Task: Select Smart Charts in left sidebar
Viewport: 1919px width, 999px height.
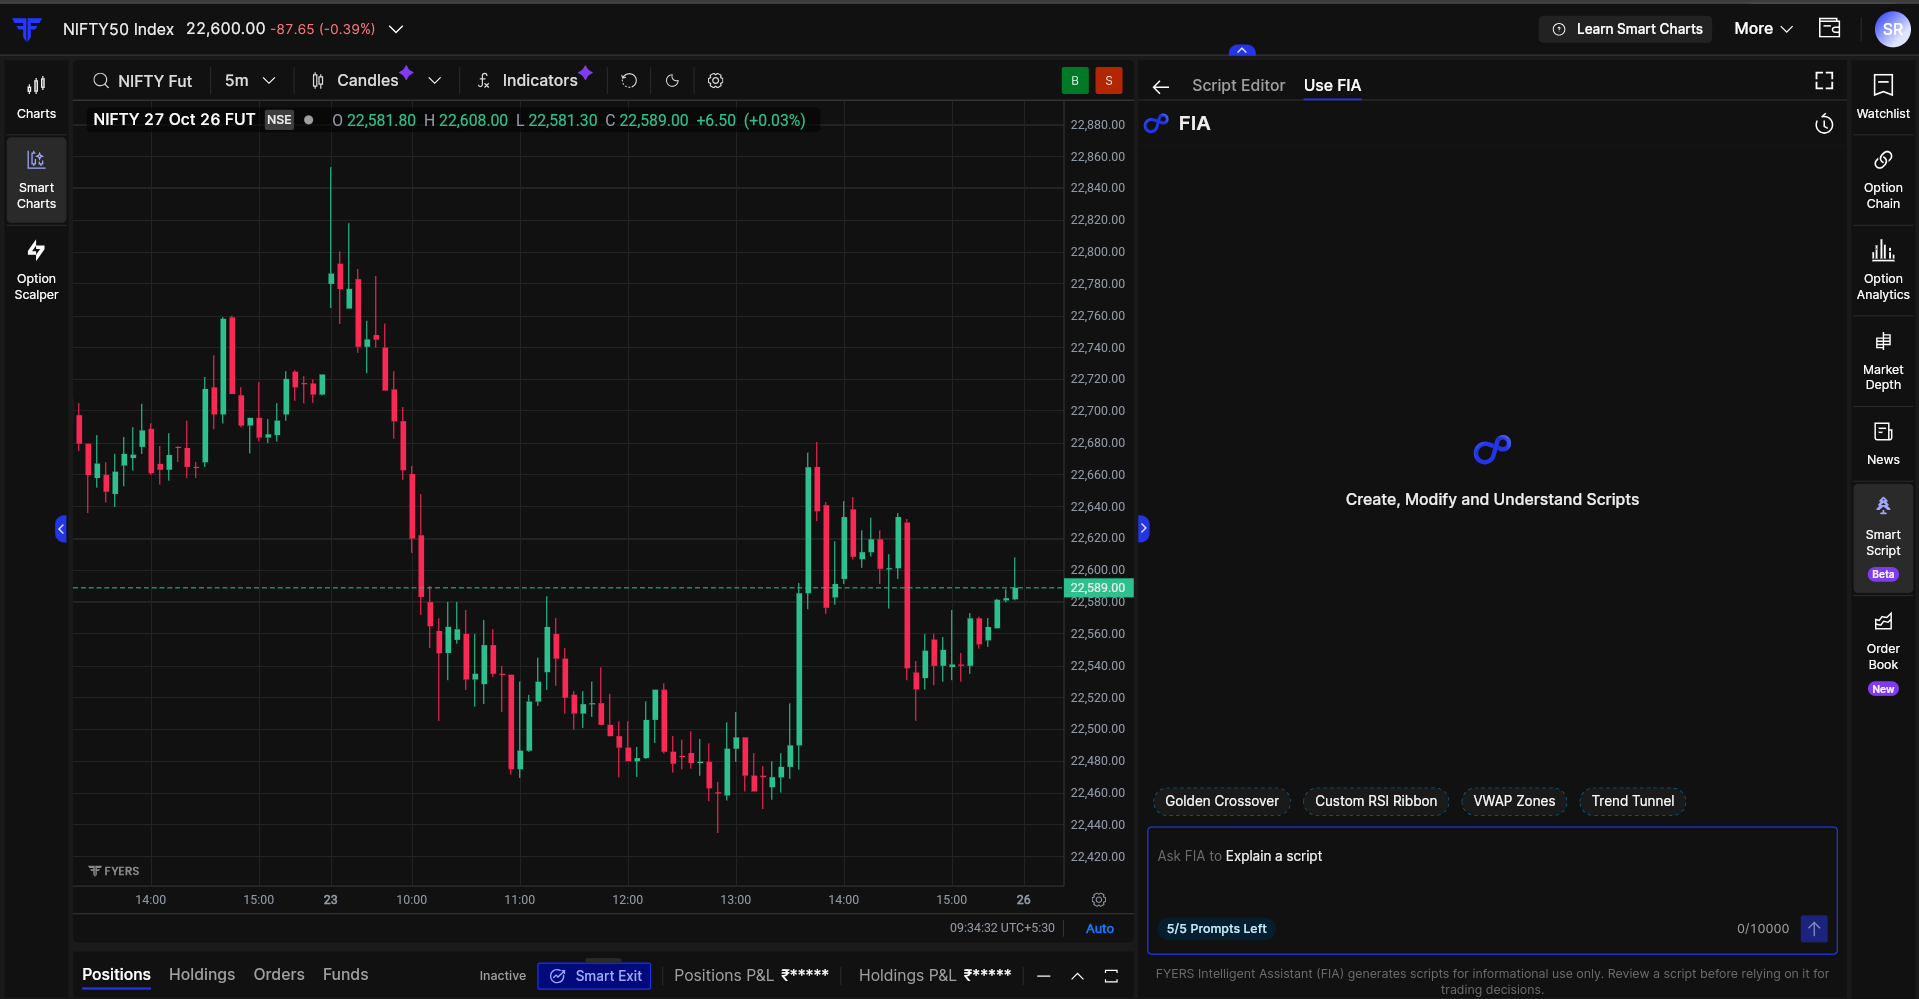Action: tap(36, 180)
